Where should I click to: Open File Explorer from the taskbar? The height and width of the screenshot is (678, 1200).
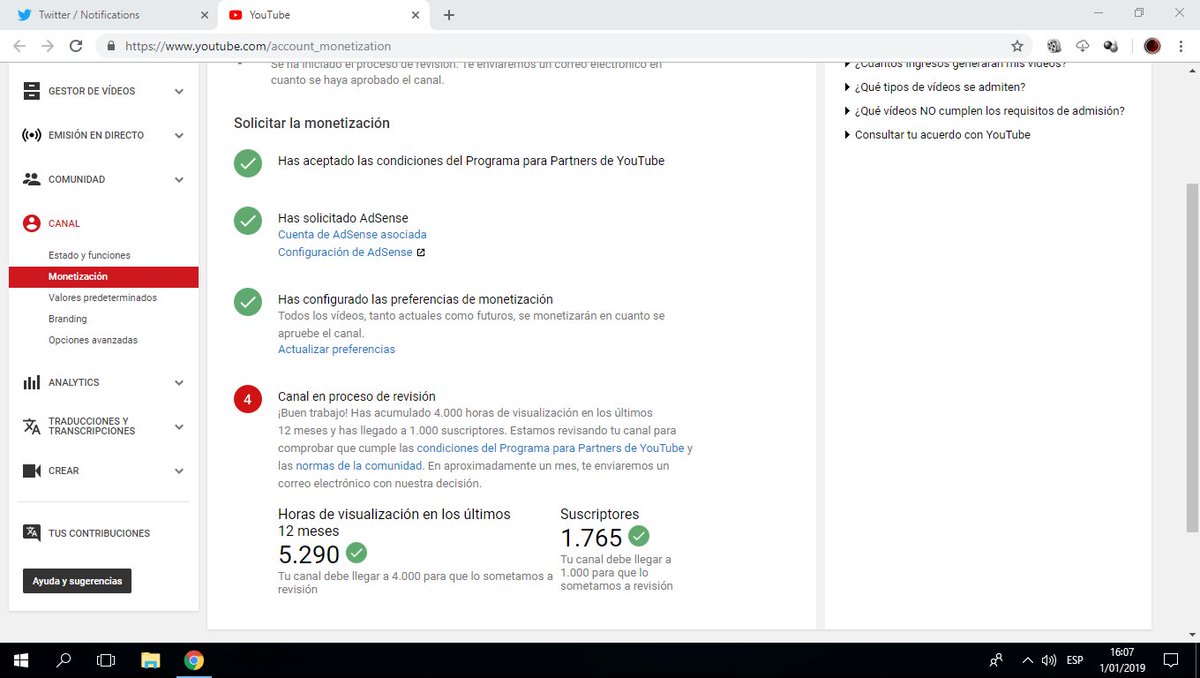(150, 660)
